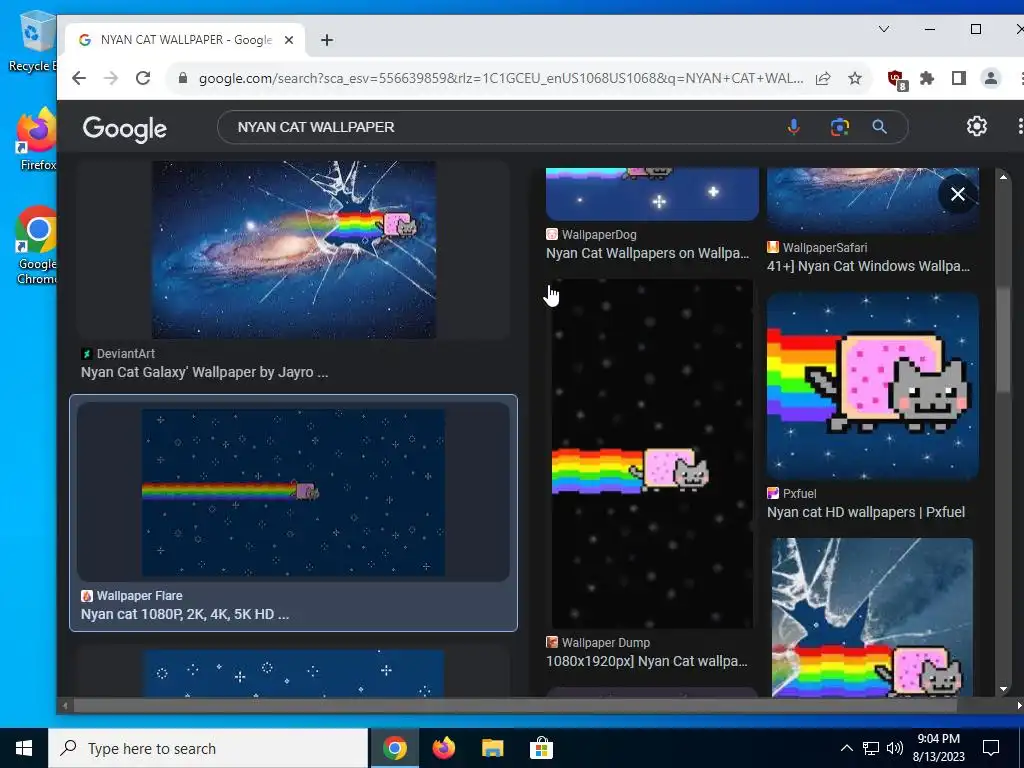
Task: Share this page from address bar
Action: [823, 78]
